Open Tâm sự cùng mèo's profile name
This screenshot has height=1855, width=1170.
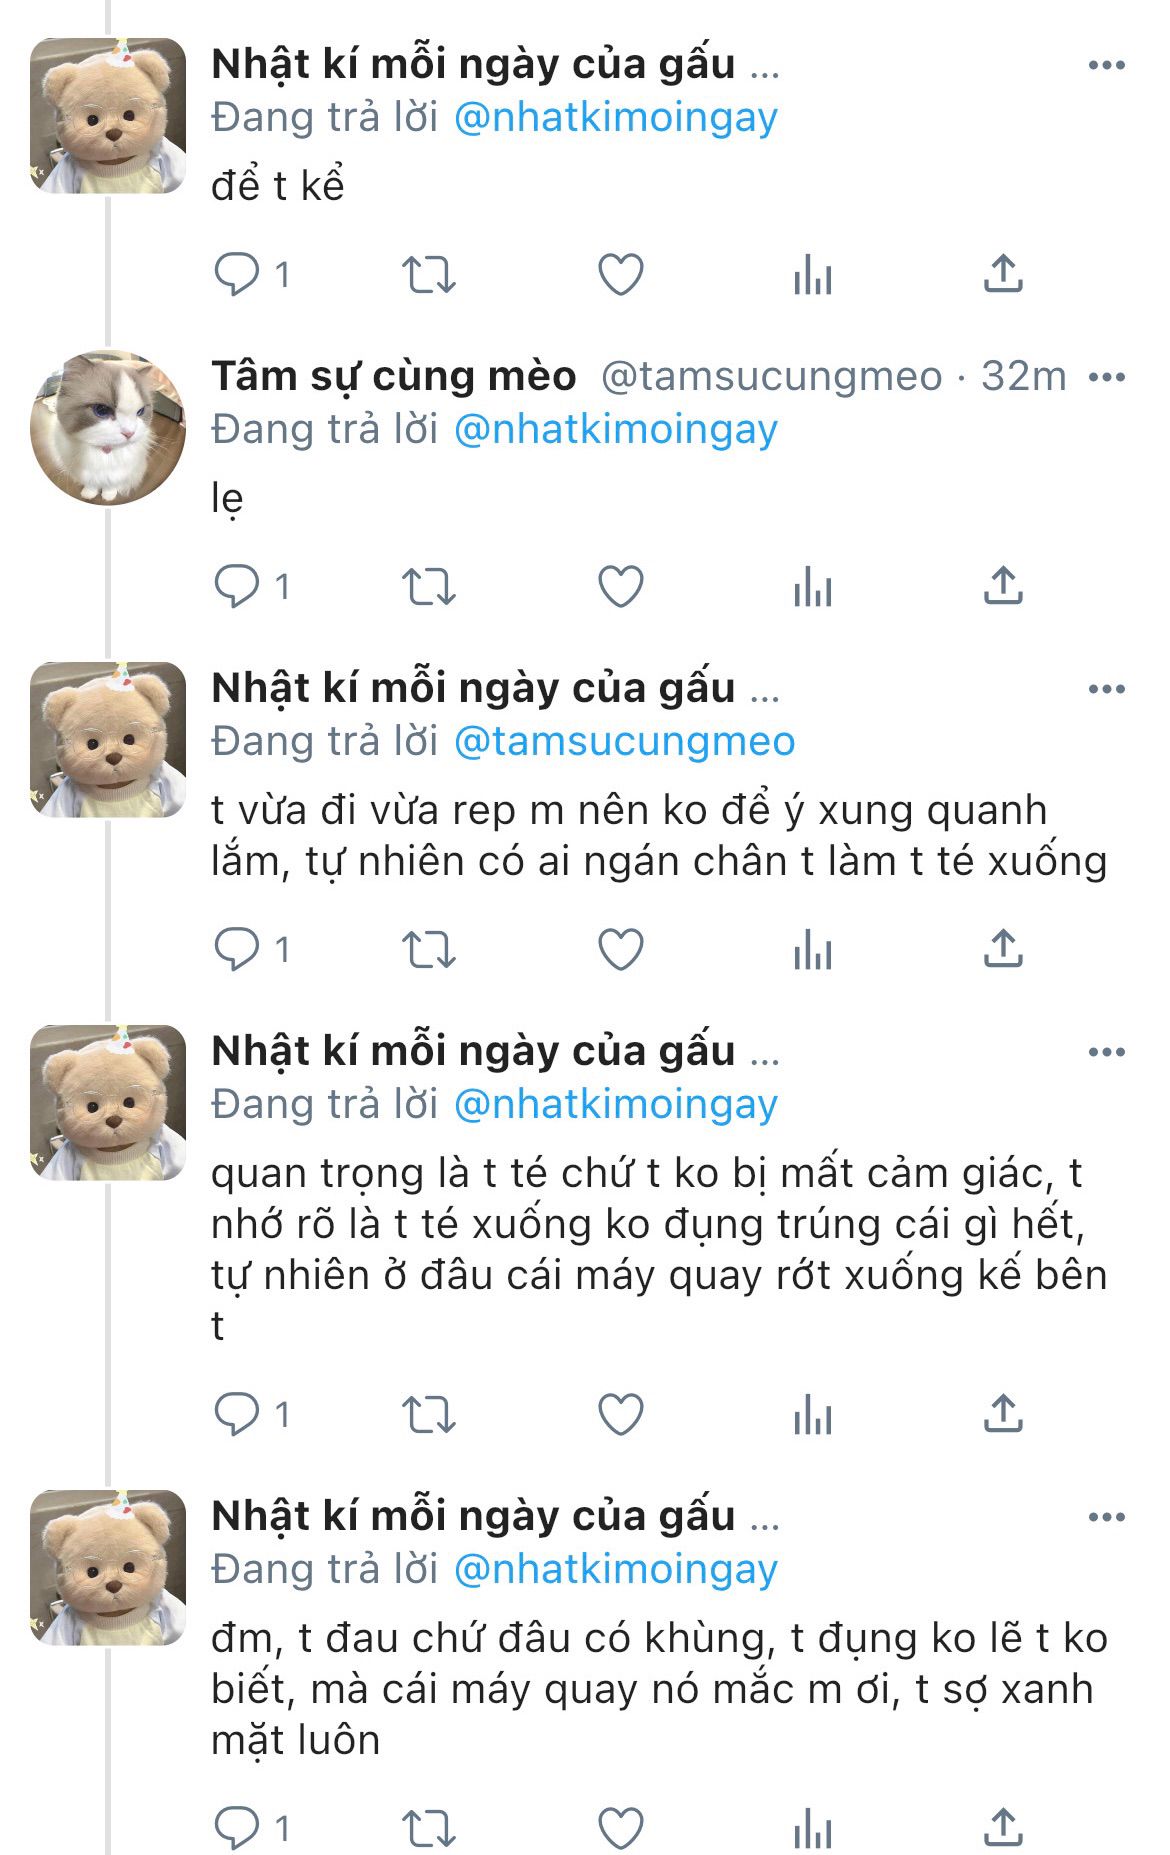pos(394,376)
